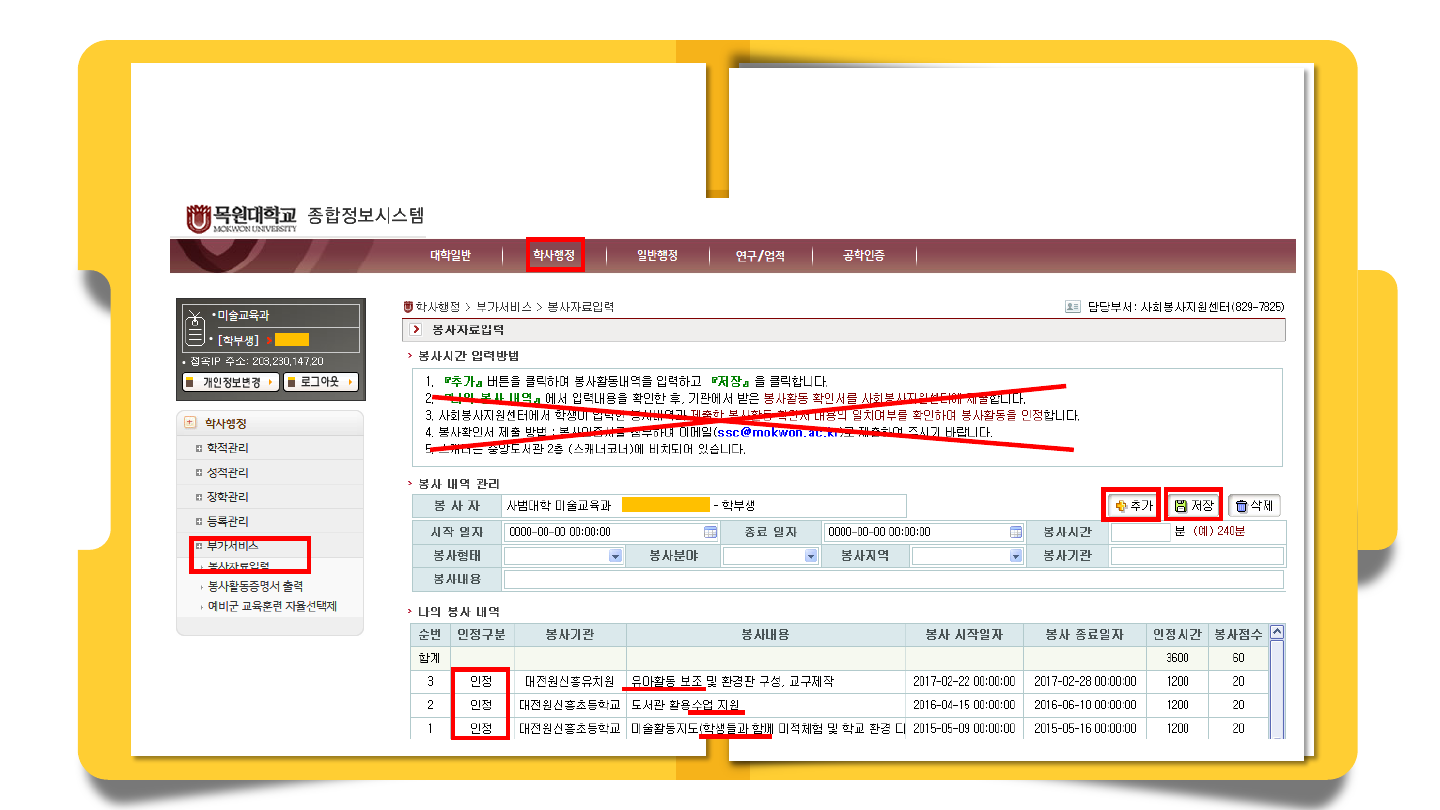Open the 시작 일자 calendar picker icon

pos(711,532)
